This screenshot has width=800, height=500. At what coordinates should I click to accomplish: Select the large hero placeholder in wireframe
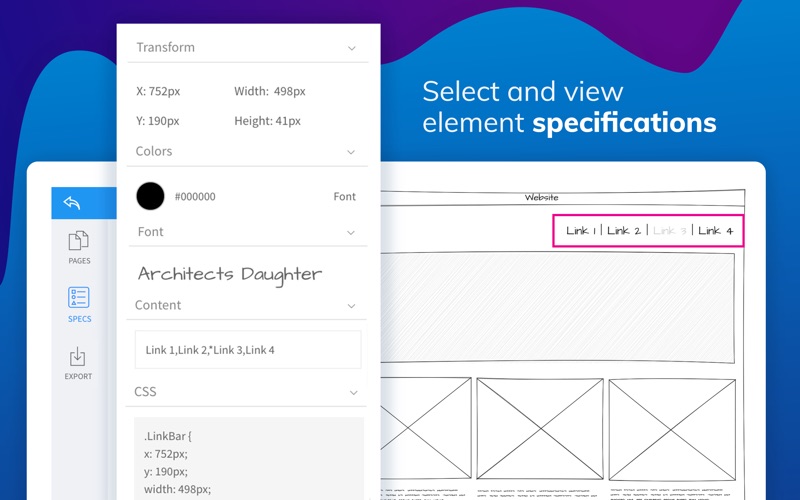(x=558, y=308)
